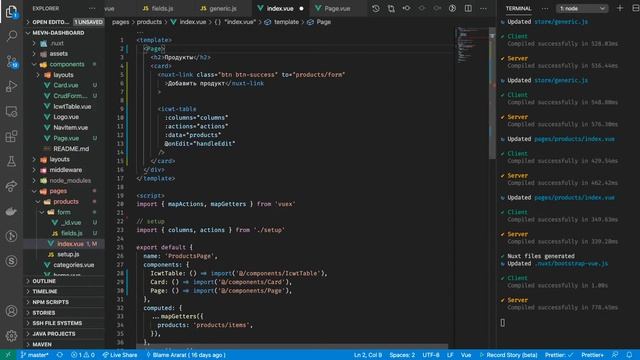
Task: Open categories.vue in the explorer
Action: [73, 265]
